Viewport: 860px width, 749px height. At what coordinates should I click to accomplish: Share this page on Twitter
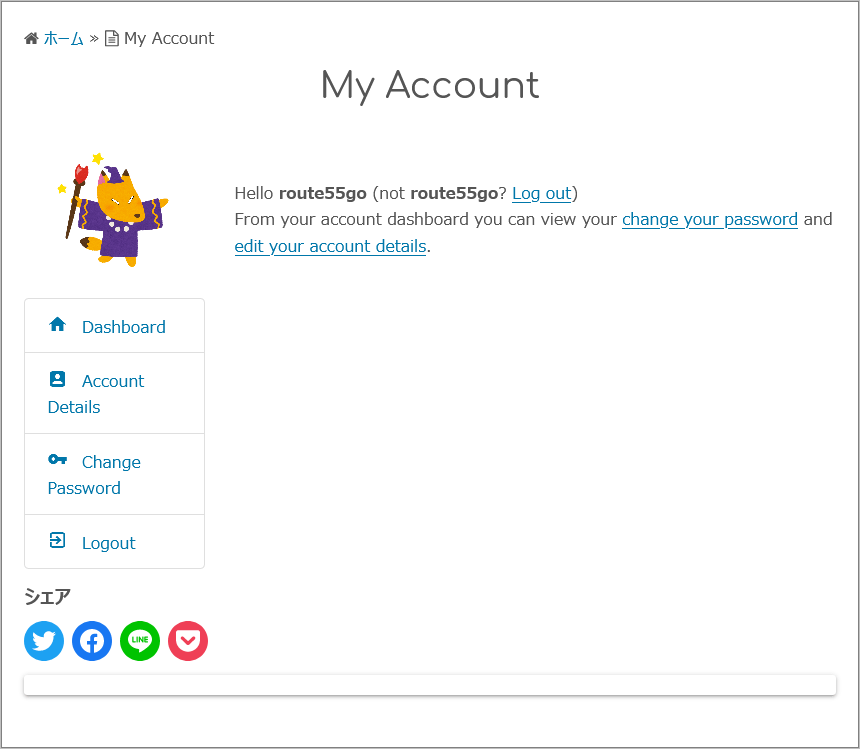pyautogui.click(x=44, y=641)
